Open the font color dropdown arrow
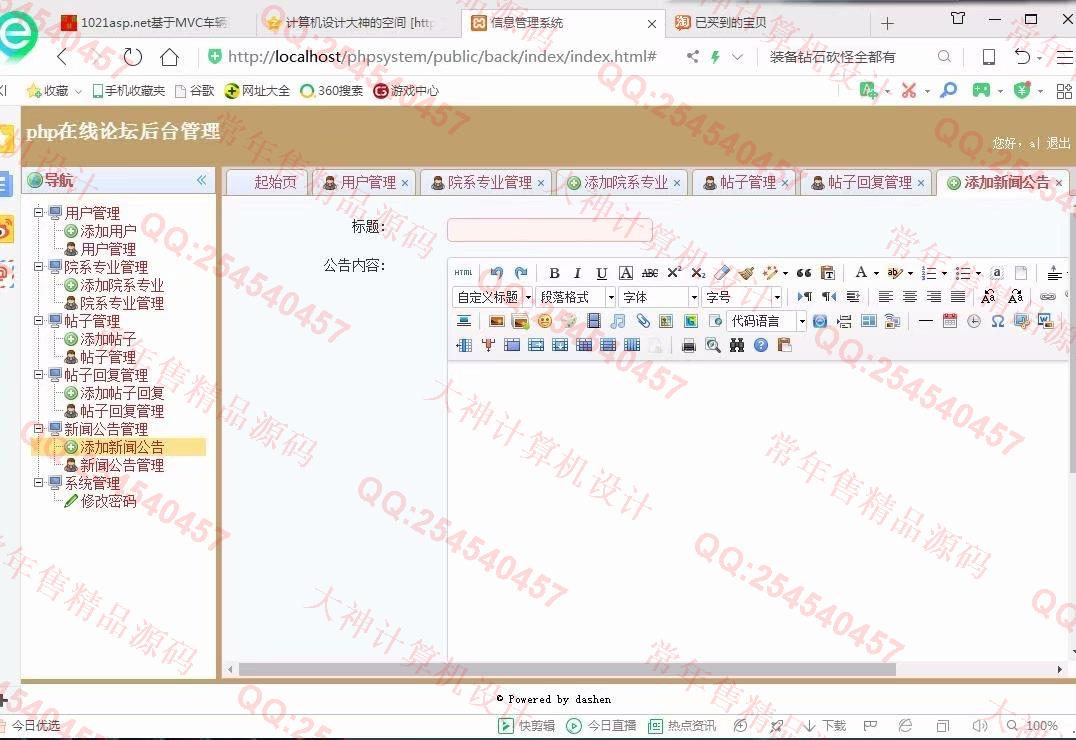This screenshot has width=1076, height=740. (876, 274)
